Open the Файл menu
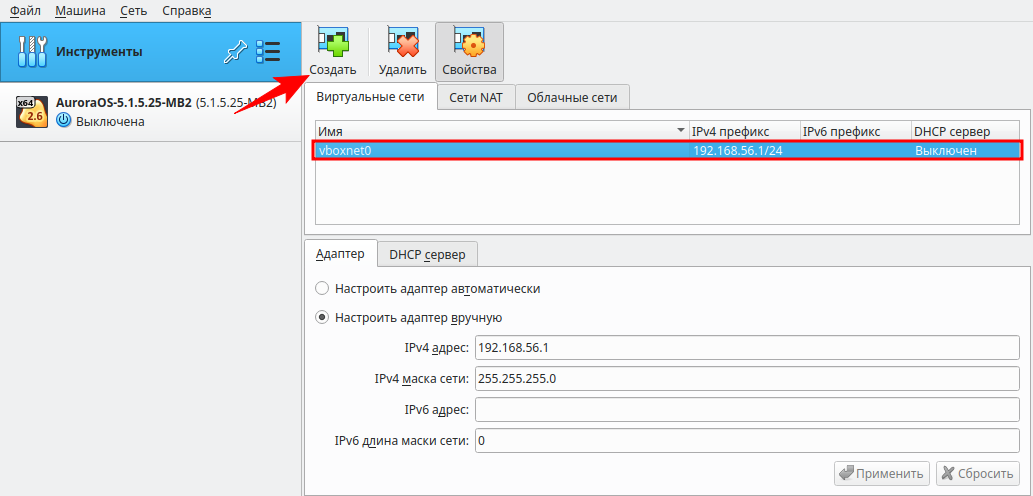The height and width of the screenshot is (496, 1033). (x=25, y=11)
